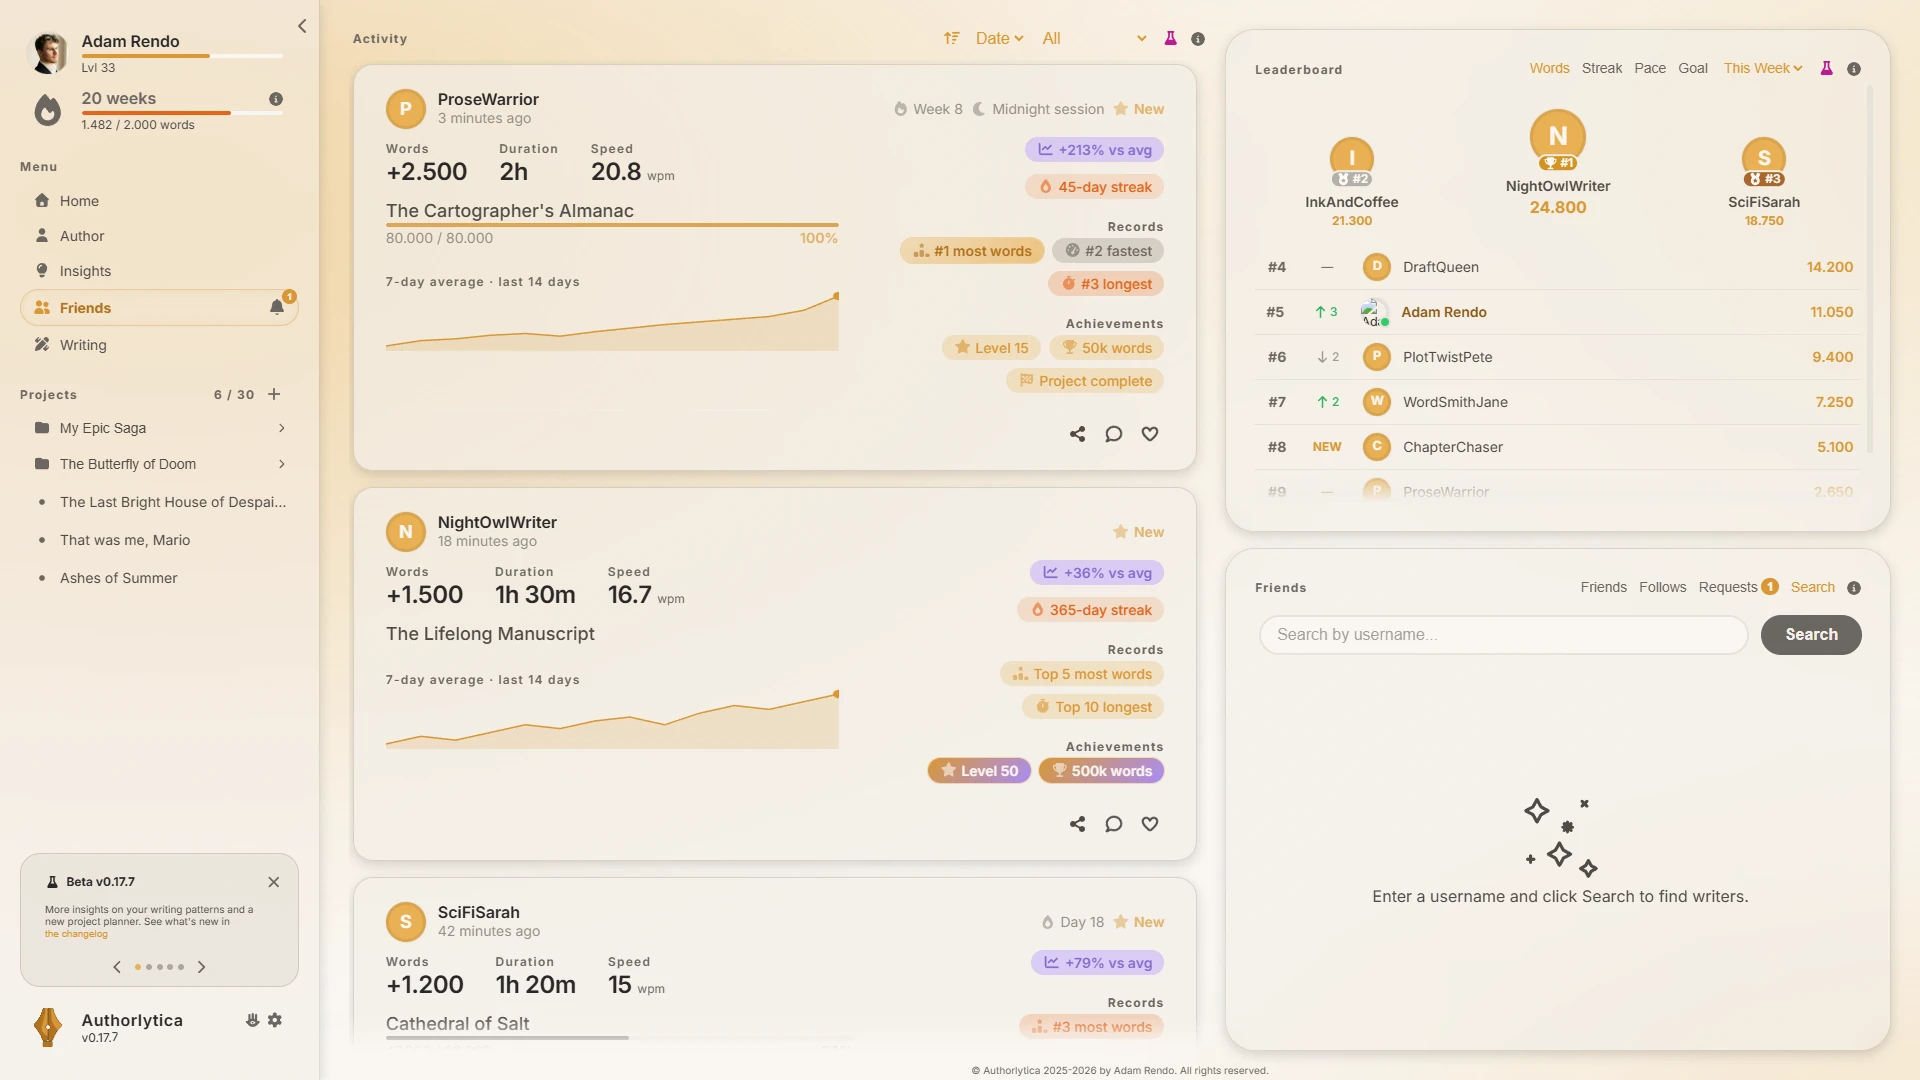The height and width of the screenshot is (1080, 1920).
Task: Click the Authorlytica pen nib logo
Action: tap(47, 1027)
